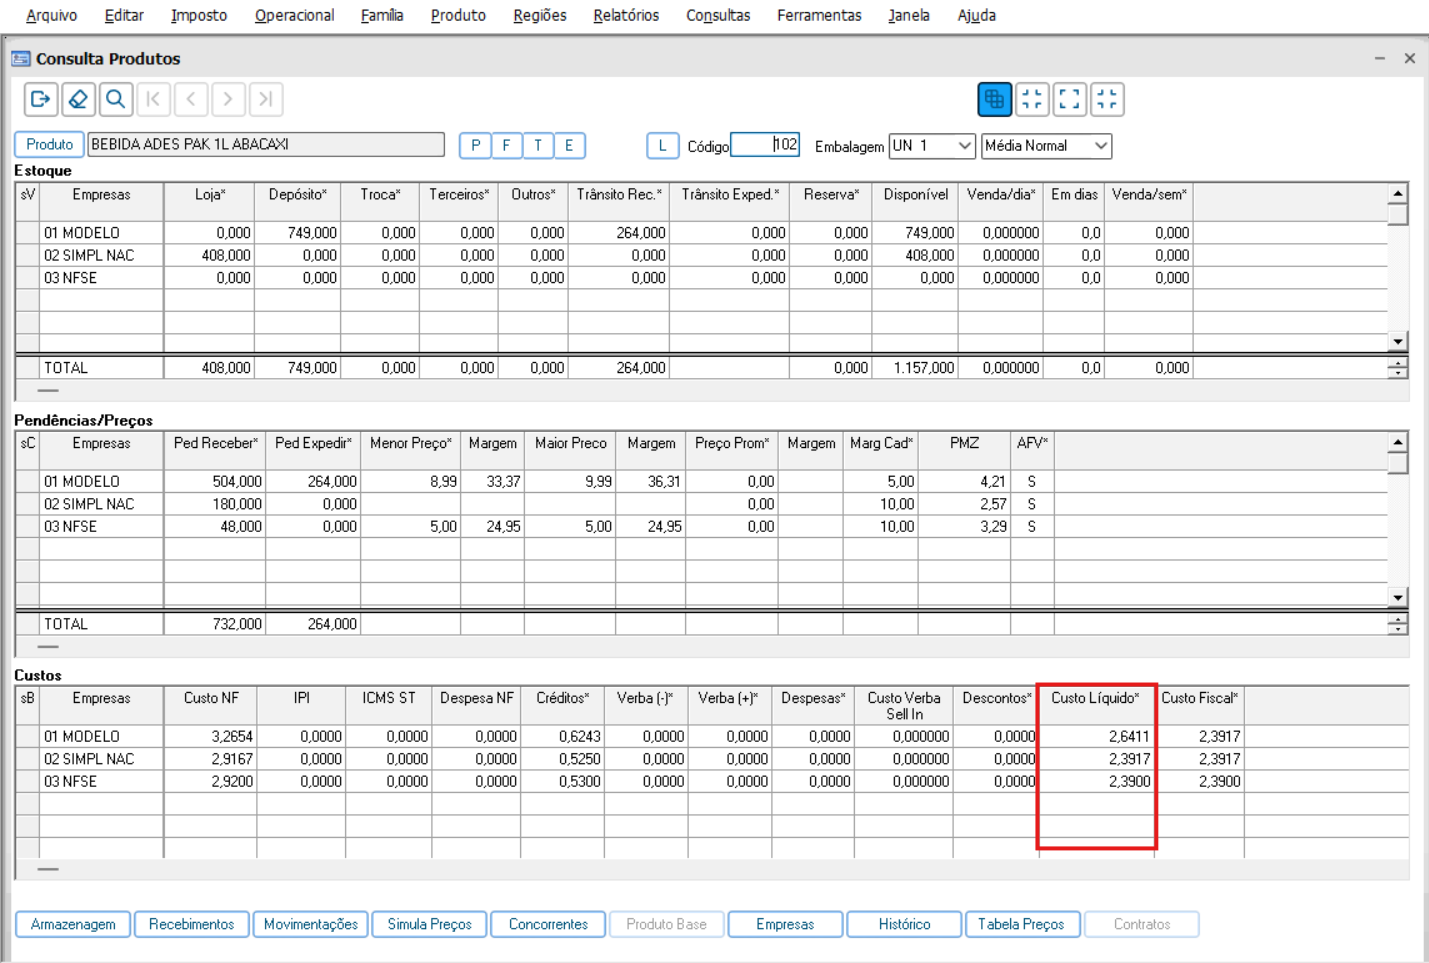
Task: Open the Histórico button
Action: (x=904, y=924)
